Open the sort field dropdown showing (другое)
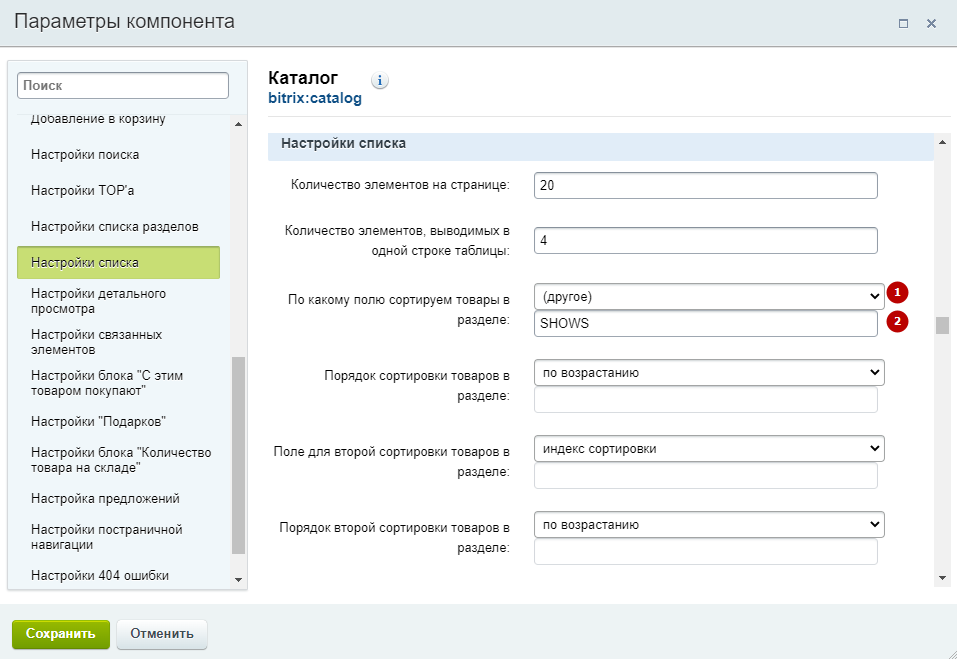Image resolution: width=957 pixels, height=659 pixels. click(x=709, y=297)
